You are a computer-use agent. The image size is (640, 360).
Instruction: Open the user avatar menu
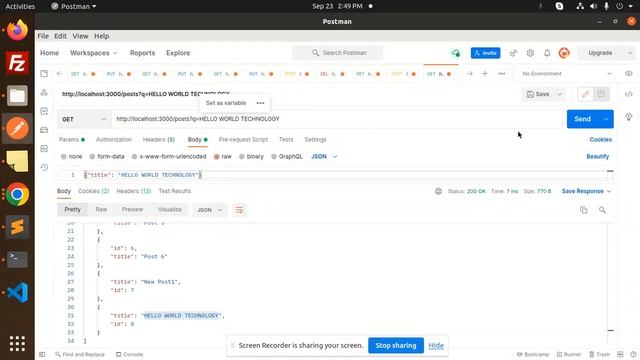[x=564, y=53]
